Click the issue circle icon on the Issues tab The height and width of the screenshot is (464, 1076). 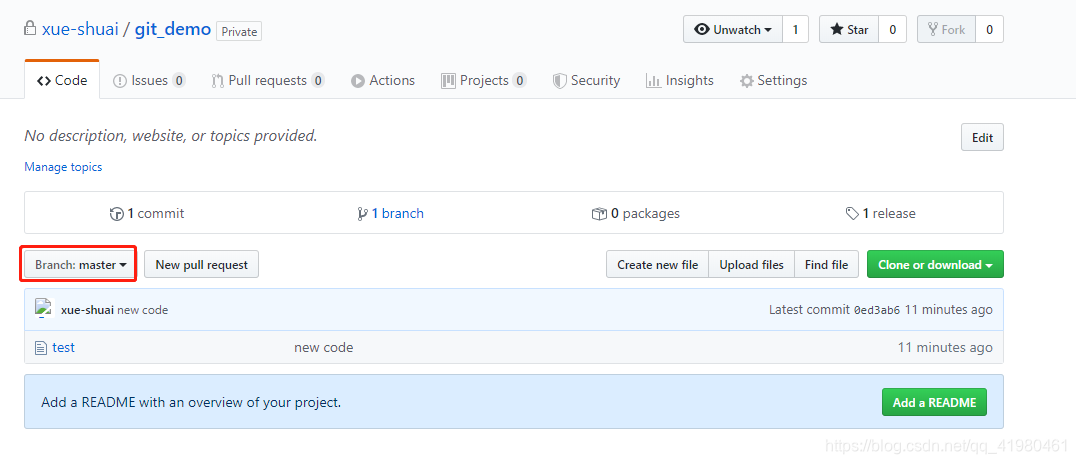[120, 81]
